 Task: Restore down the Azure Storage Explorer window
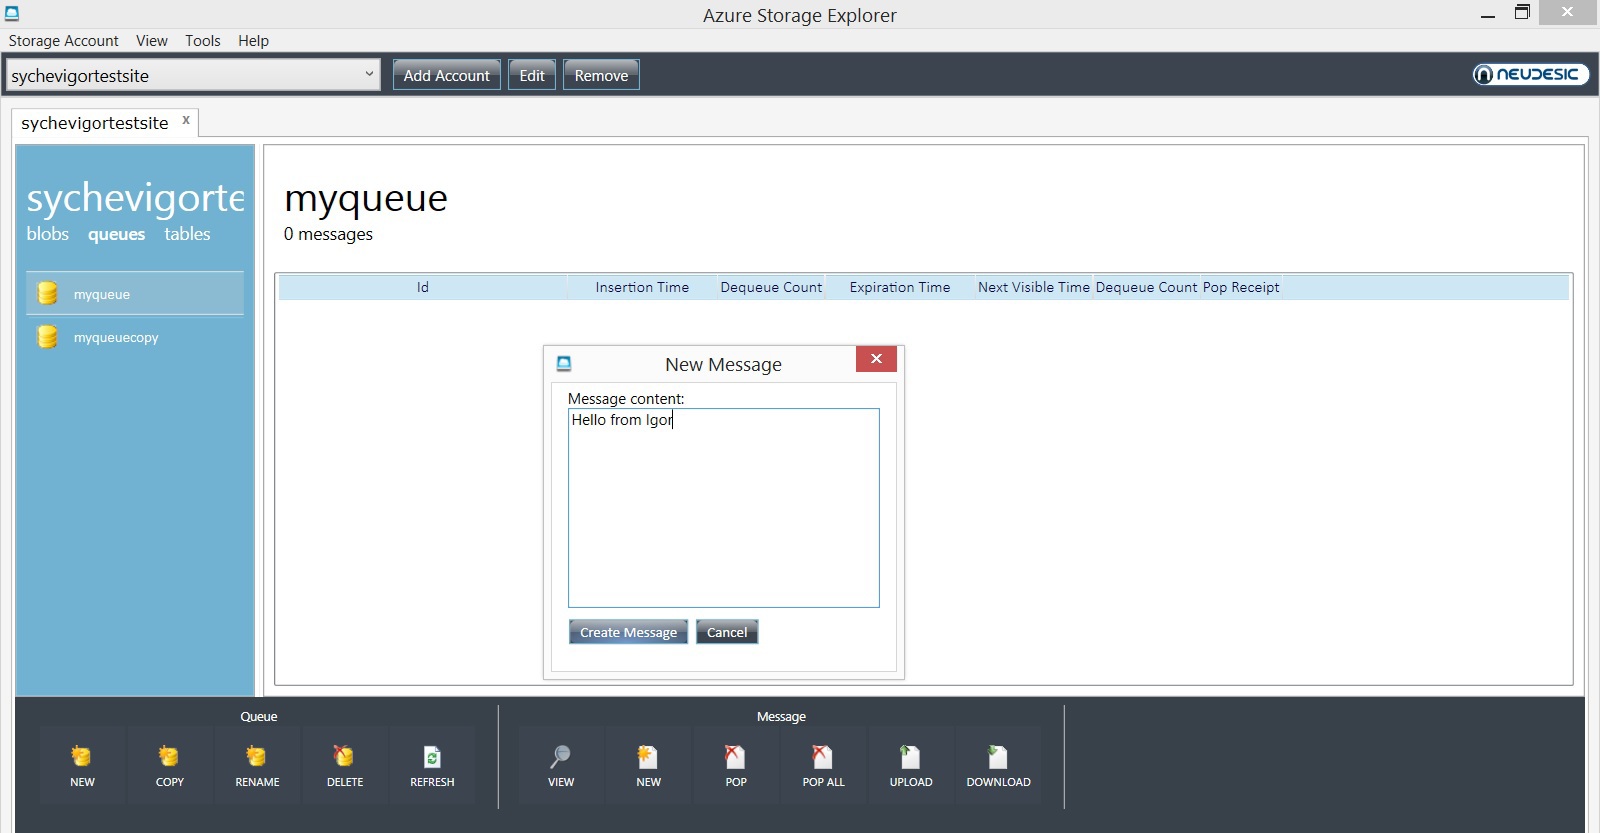[1522, 13]
